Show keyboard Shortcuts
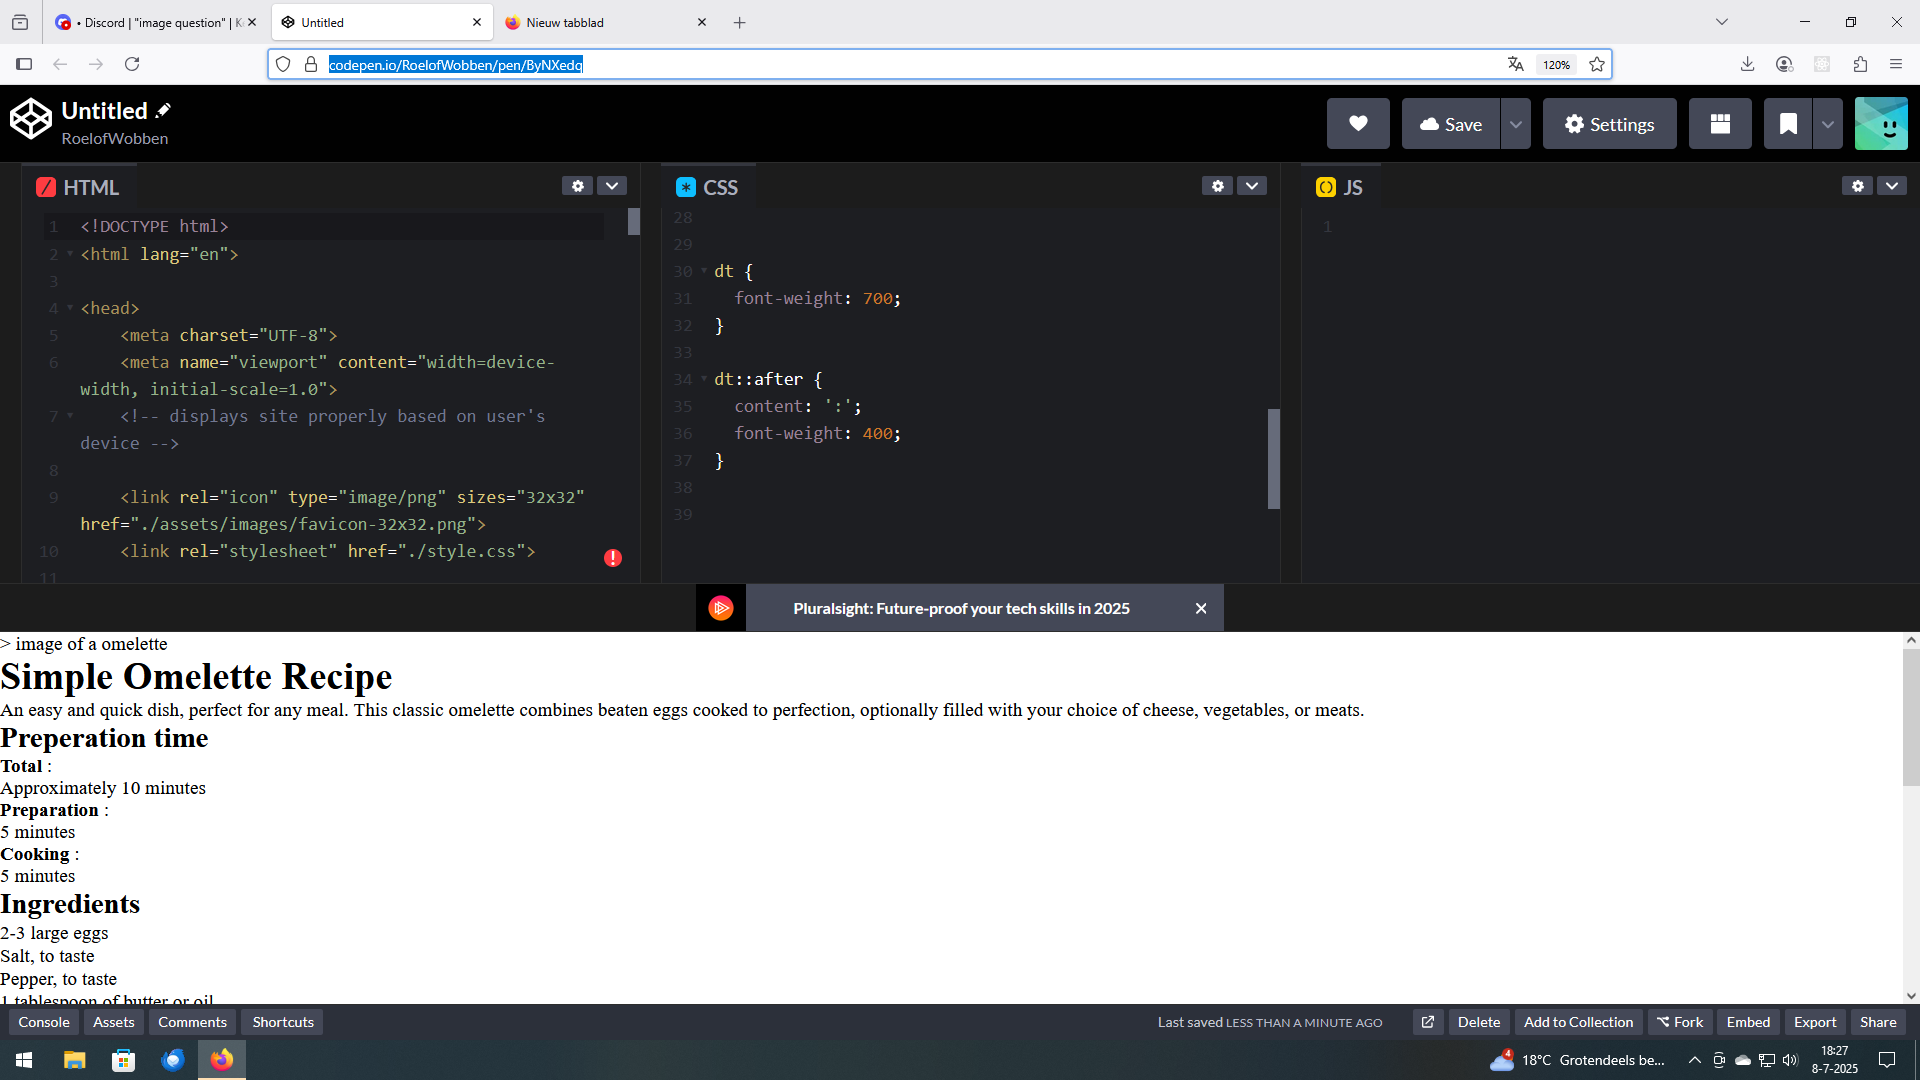The width and height of the screenshot is (1920, 1080). click(283, 1022)
